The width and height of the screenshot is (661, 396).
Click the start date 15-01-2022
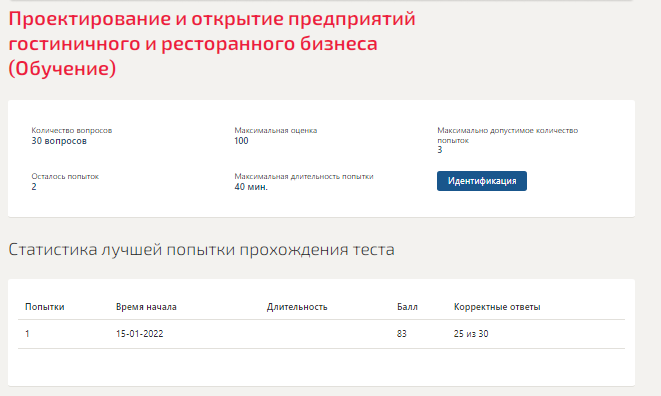[140, 334]
